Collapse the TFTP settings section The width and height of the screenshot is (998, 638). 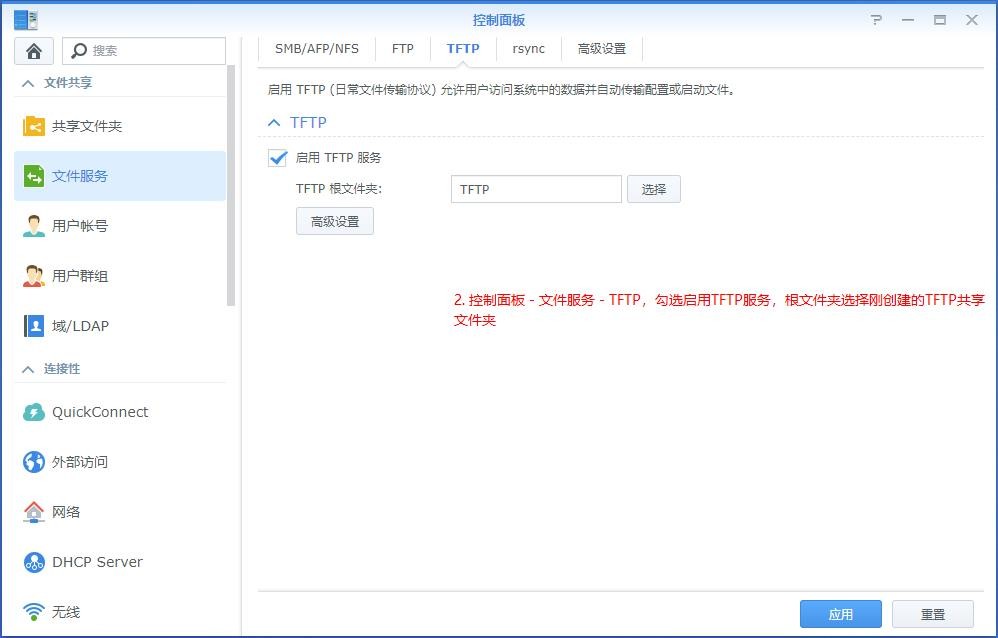[x=274, y=122]
